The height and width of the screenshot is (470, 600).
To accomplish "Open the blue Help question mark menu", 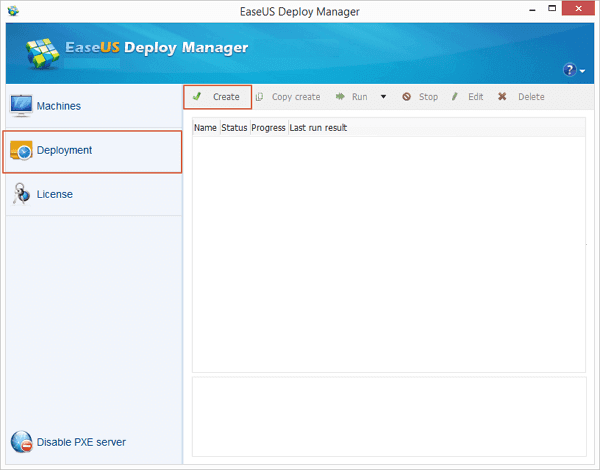I will pos(573,70).
